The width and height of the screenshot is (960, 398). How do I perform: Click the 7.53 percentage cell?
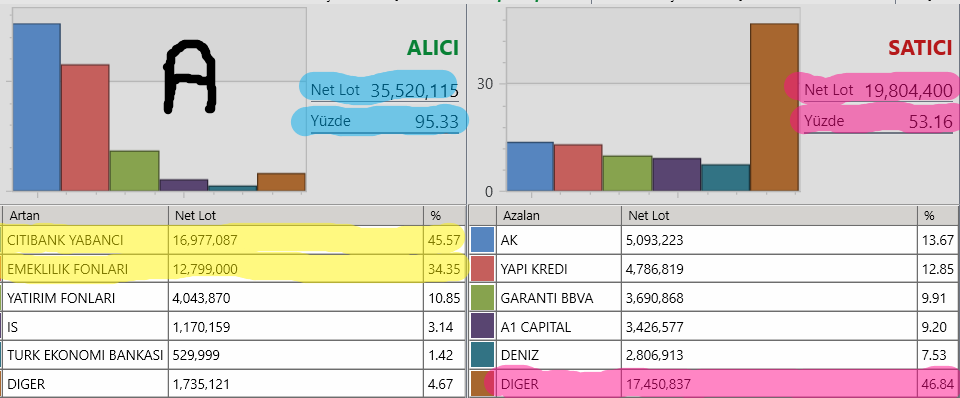tap(938, 355)
